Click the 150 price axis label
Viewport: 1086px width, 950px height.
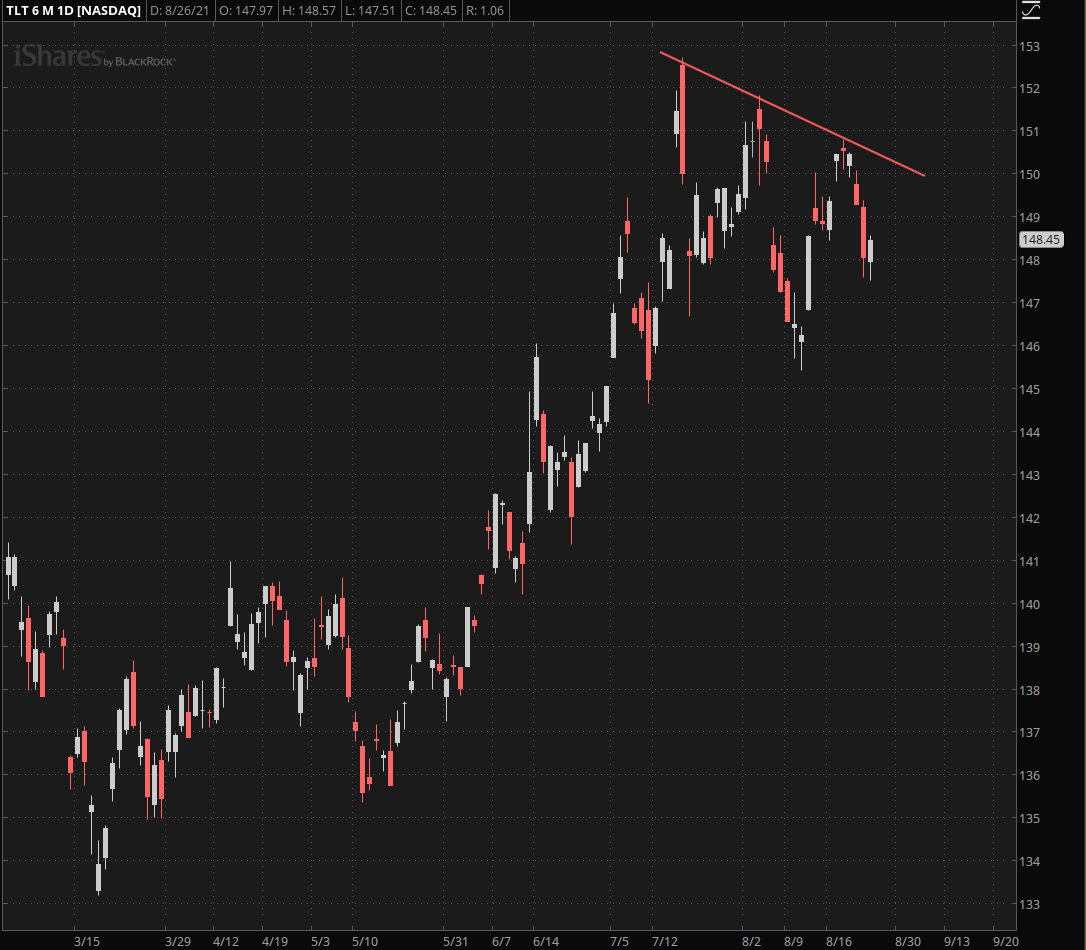click(x=1030, y=174)
